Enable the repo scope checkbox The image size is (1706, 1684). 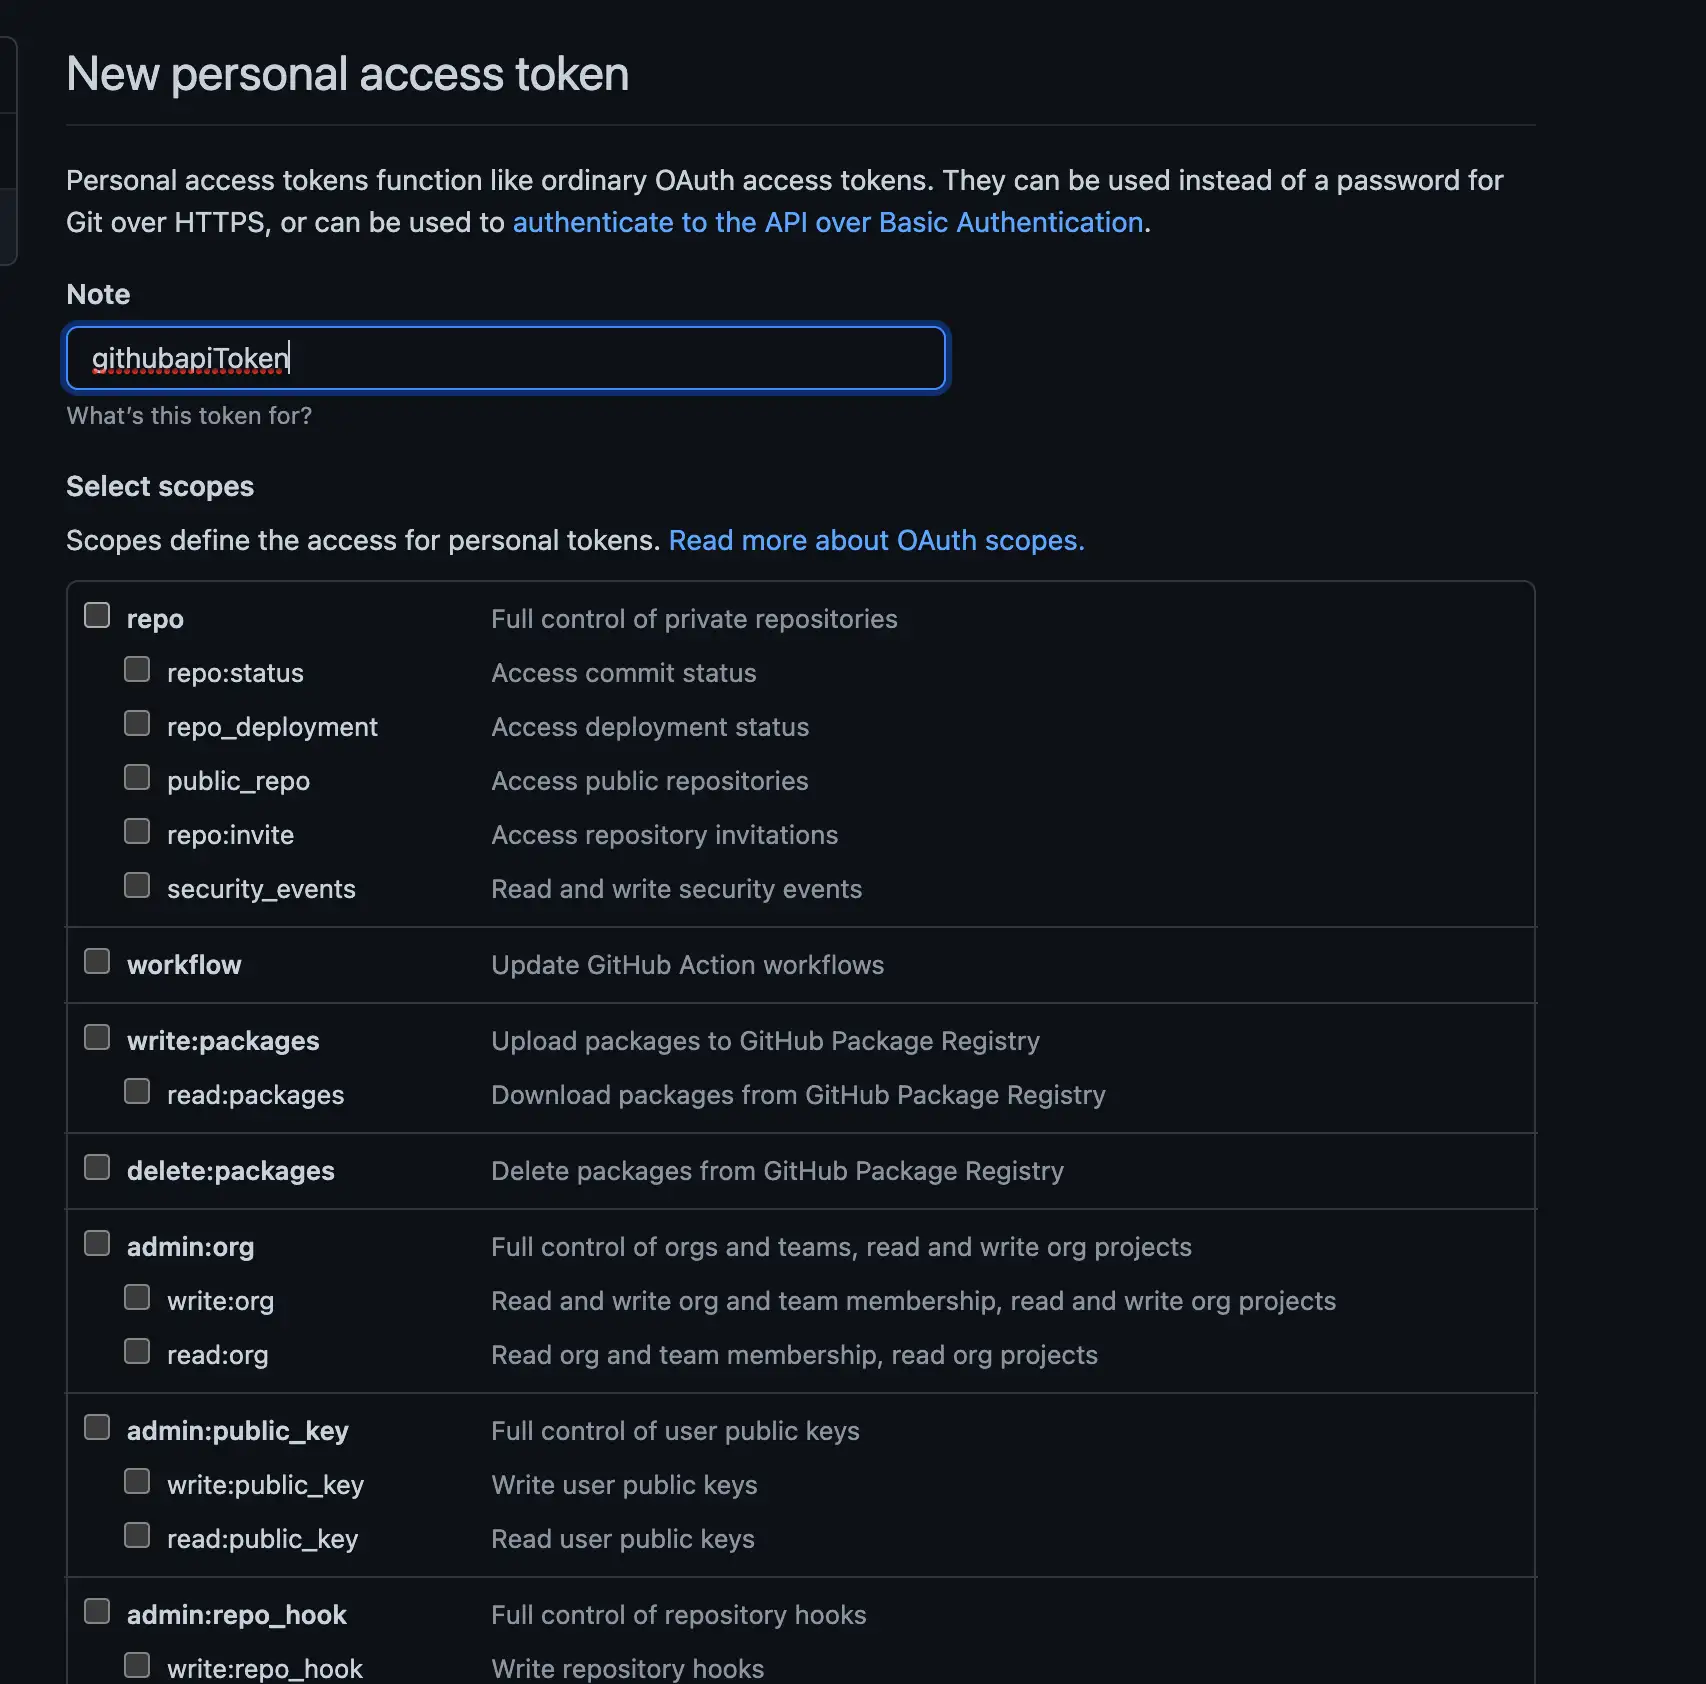pyautogui.click(x=97, y=615)
